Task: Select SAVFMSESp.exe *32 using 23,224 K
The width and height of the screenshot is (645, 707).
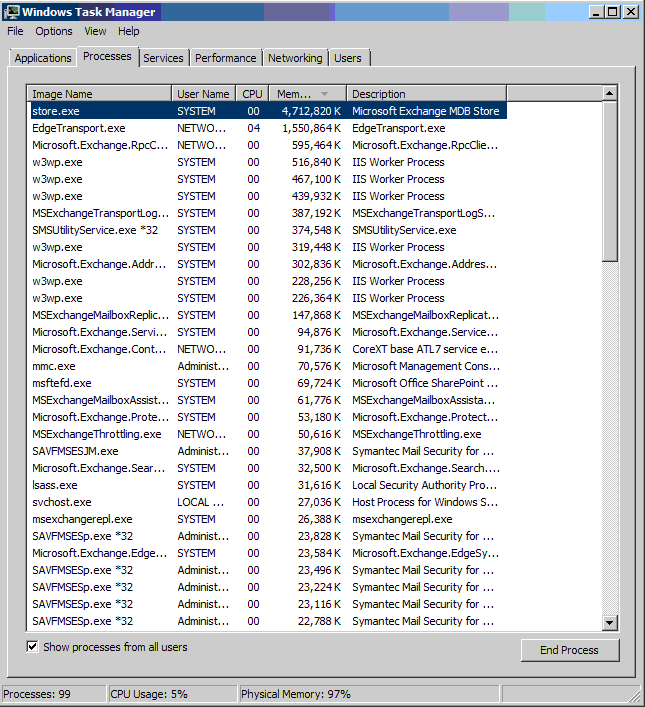Action: click(x=269, y=587)
